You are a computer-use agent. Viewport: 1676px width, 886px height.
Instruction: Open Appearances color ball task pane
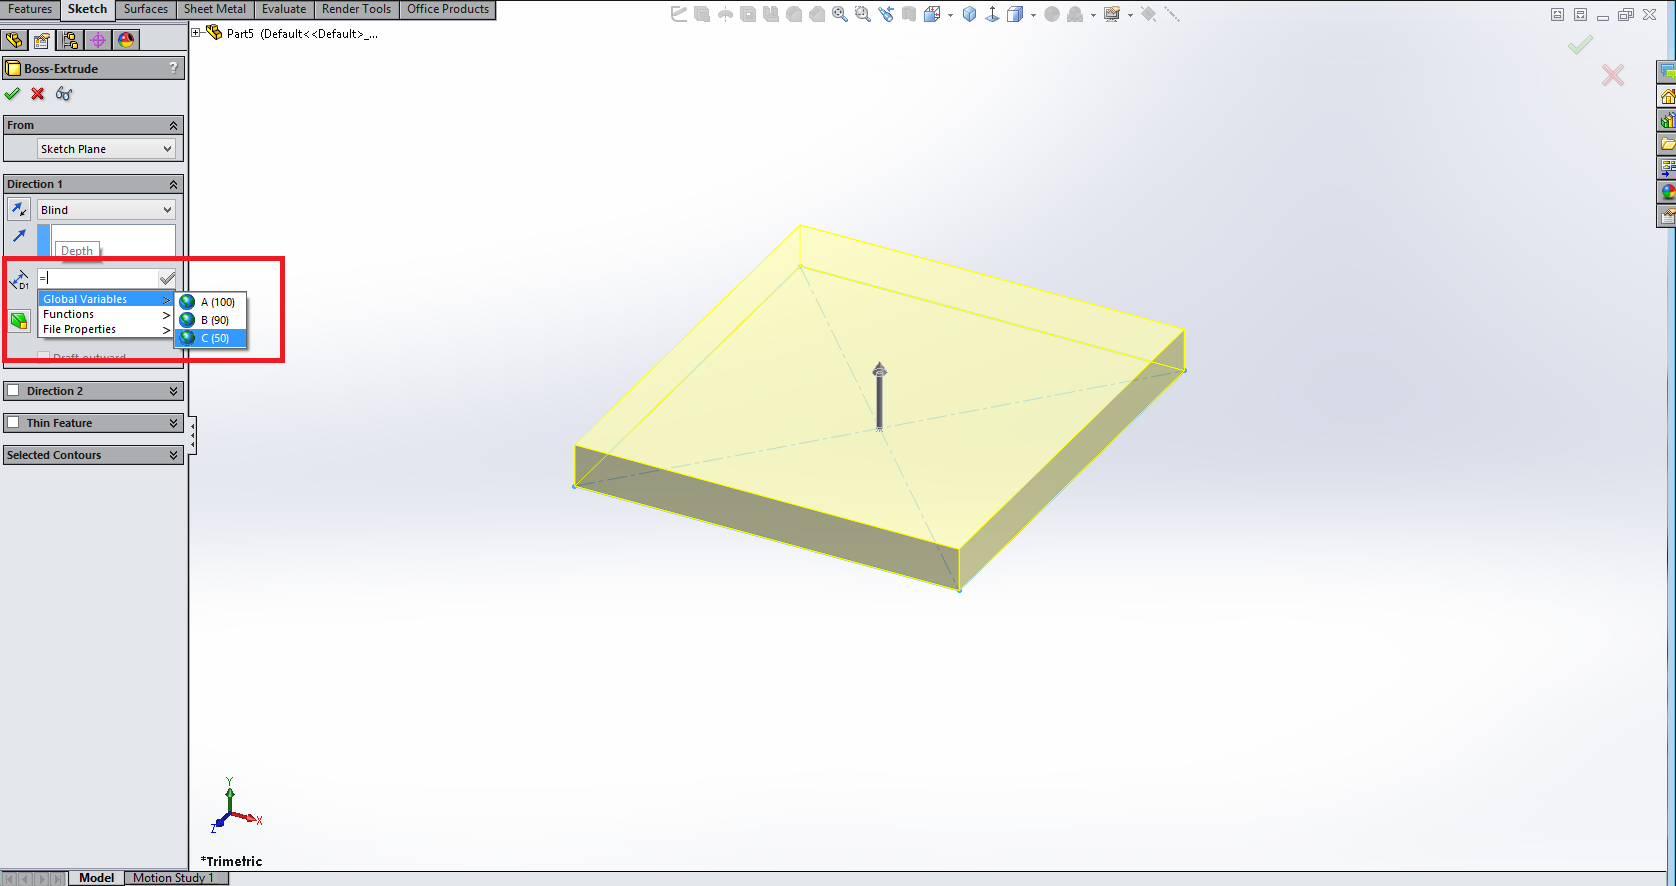click(x=1667, y=192)
